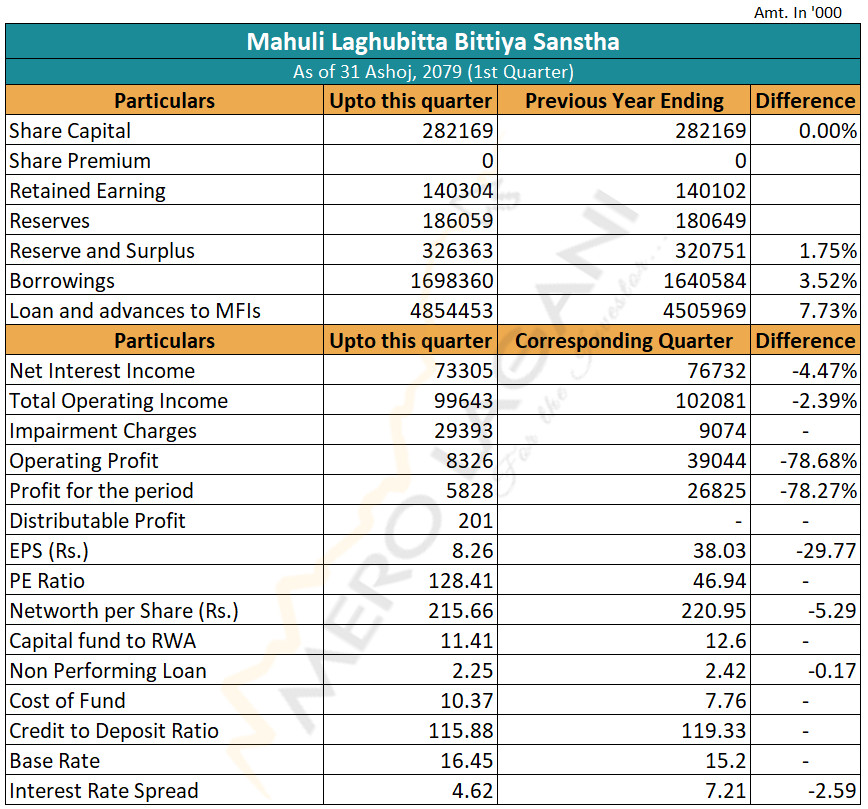Select the networth value 215.66
This screenshot has height=809, width=868.
pos(461,611)
